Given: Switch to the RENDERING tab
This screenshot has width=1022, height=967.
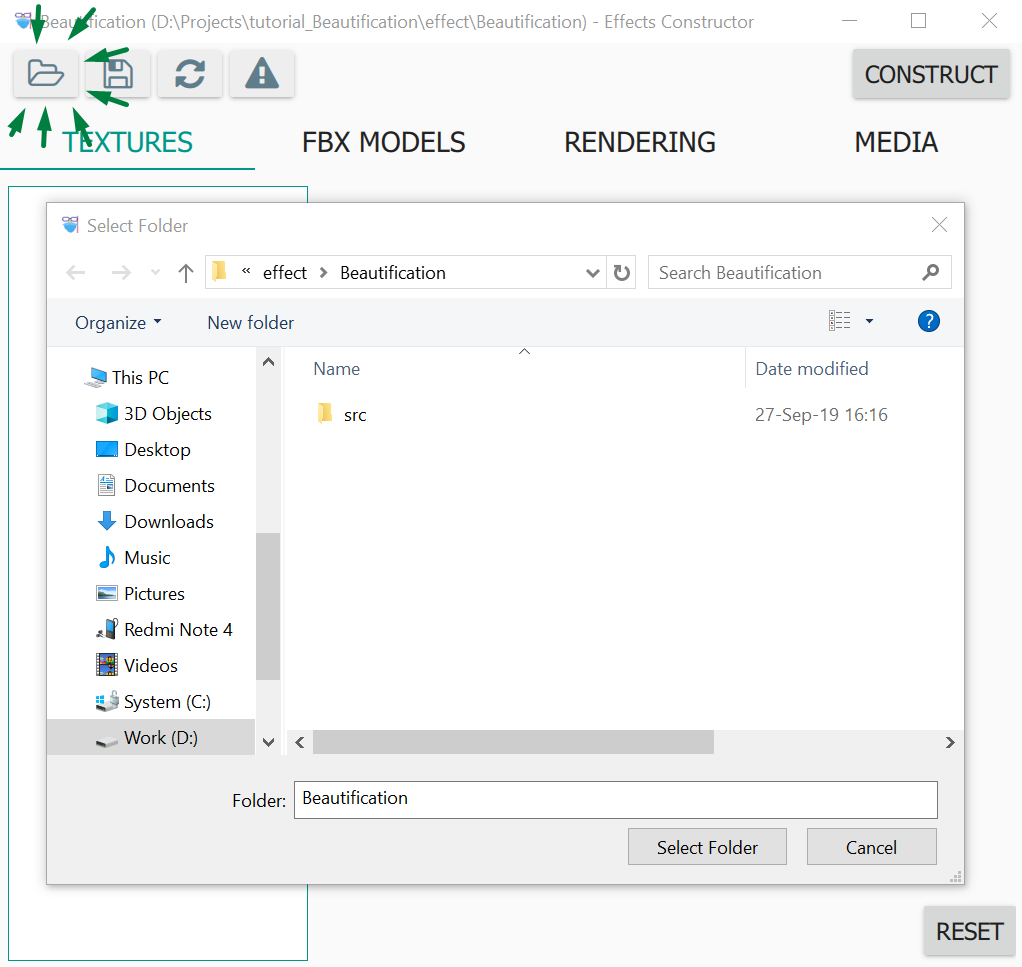Looking at the screenshot, I should pyautogui.click(x=639, y=143).
